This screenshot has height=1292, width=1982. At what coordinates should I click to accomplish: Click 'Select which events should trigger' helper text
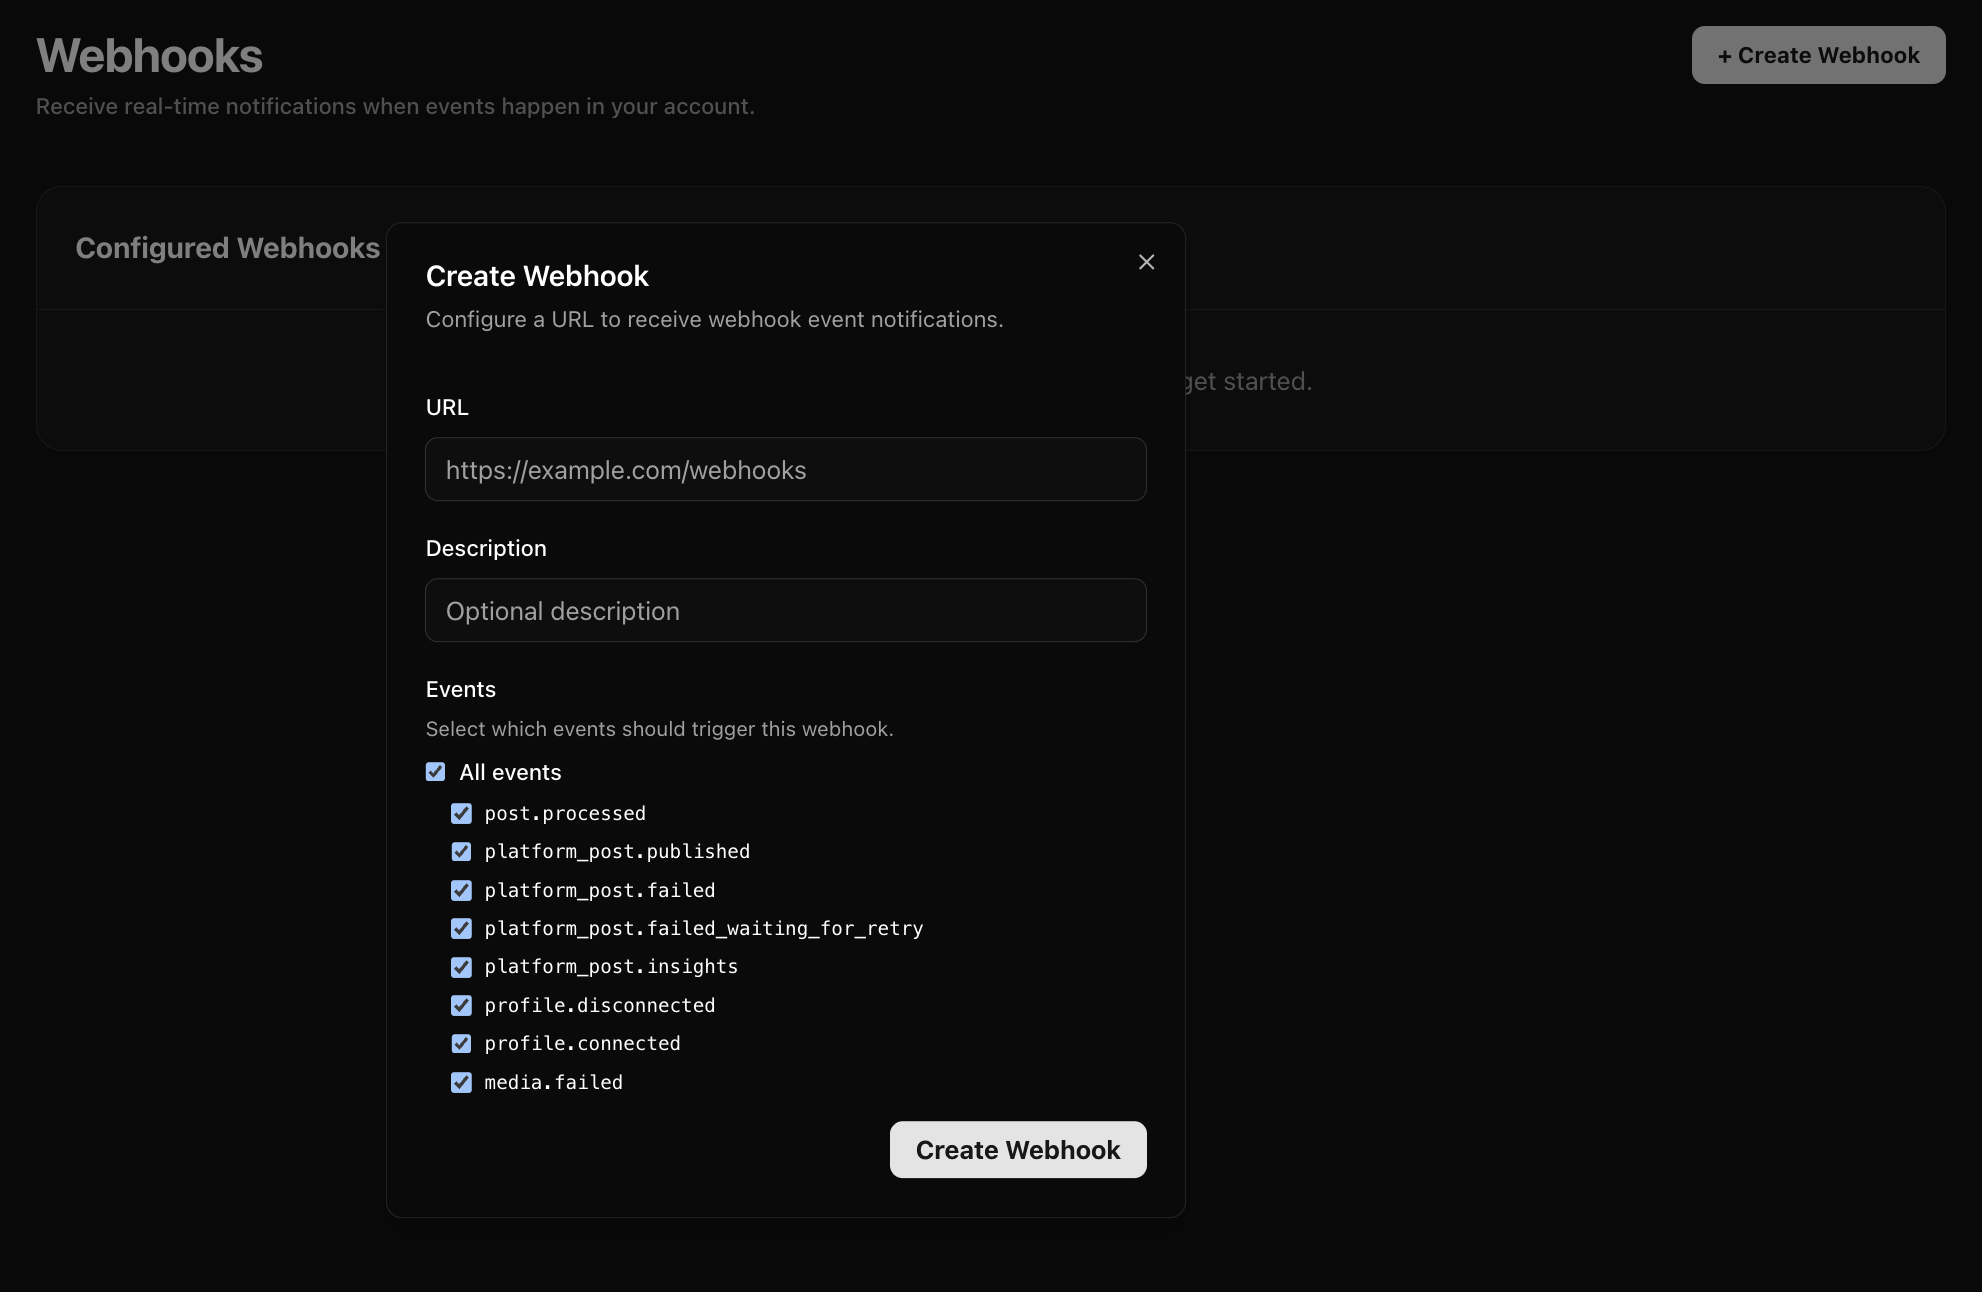pos(660,729)
